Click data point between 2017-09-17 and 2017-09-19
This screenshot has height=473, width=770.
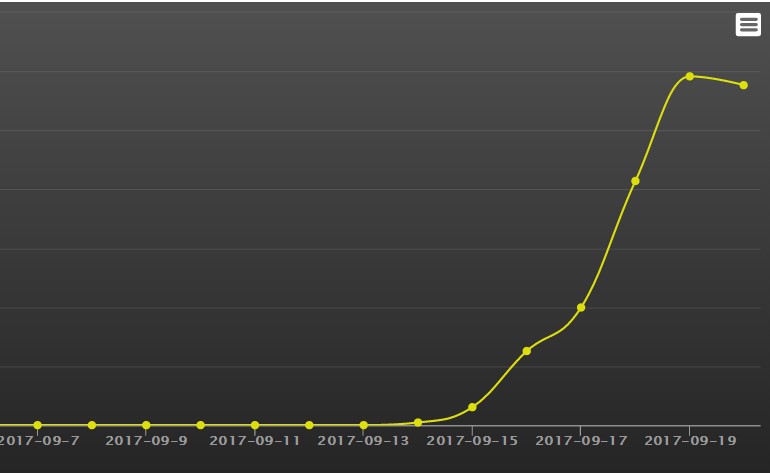click(x=635, y=181)
